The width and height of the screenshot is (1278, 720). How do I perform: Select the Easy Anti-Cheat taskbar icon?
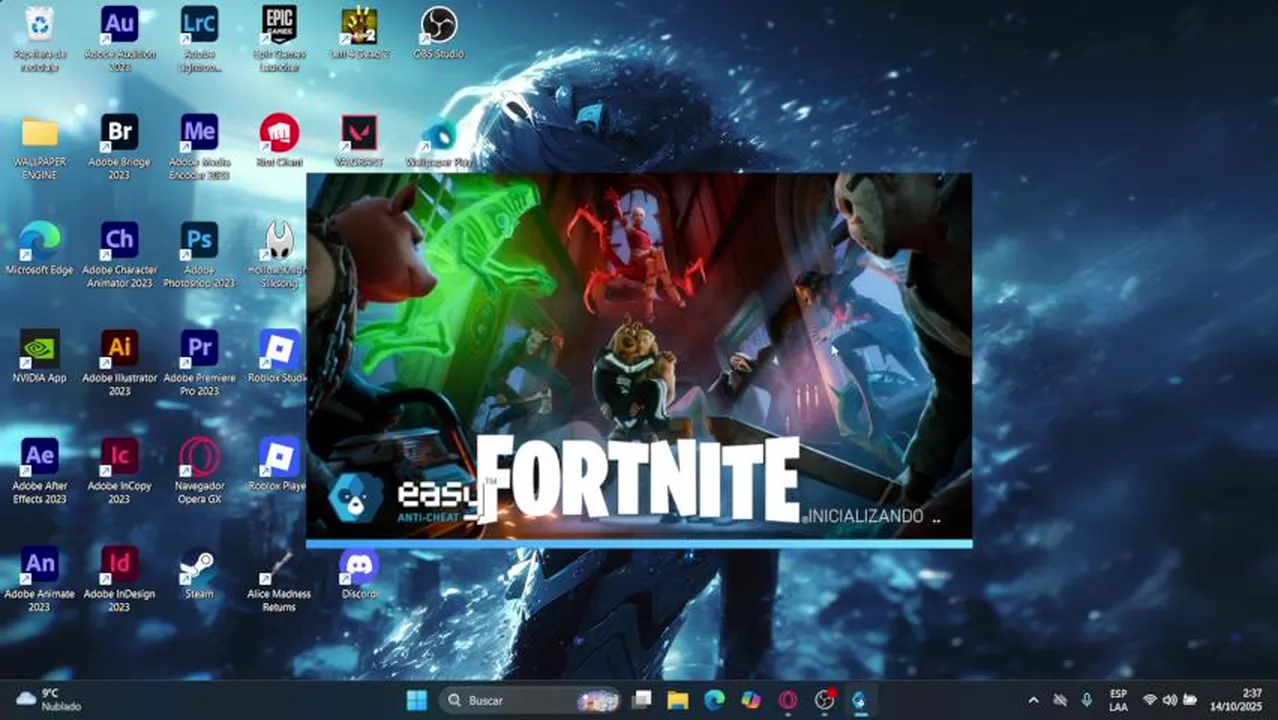pos(860,700)
